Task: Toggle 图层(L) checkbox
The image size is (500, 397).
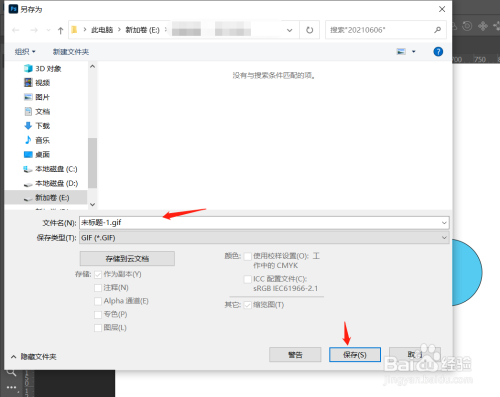Action: (x=98, y=328)
